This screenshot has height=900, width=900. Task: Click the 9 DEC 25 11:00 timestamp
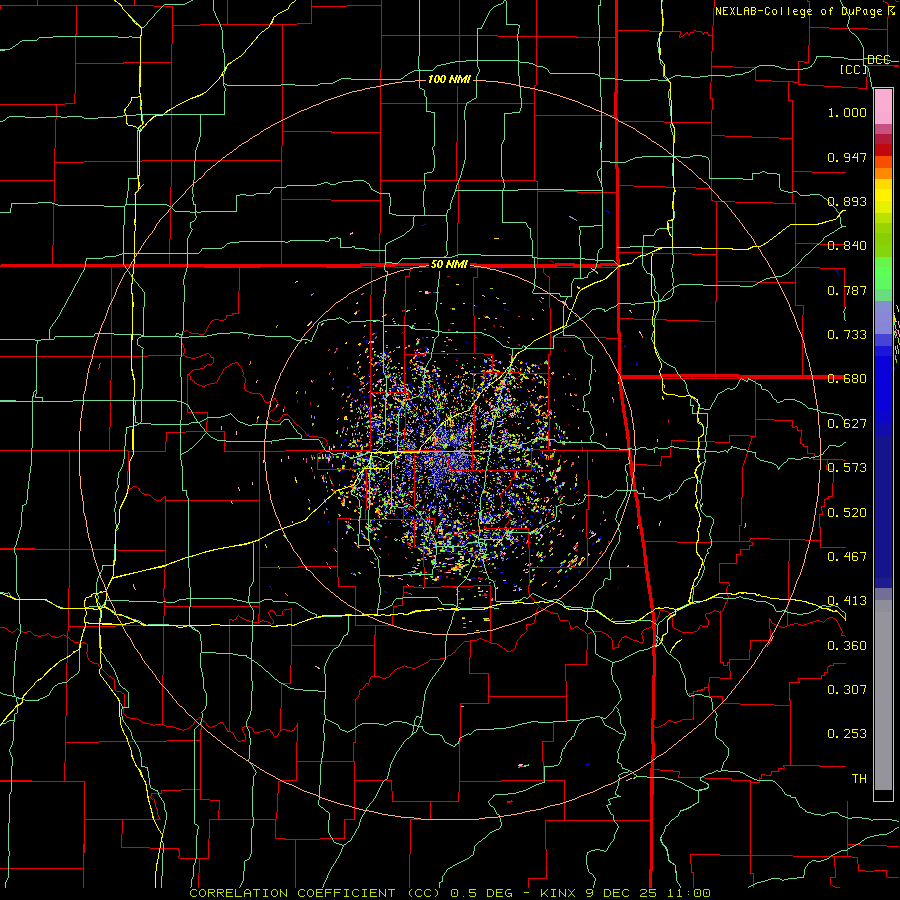point(648,893)
